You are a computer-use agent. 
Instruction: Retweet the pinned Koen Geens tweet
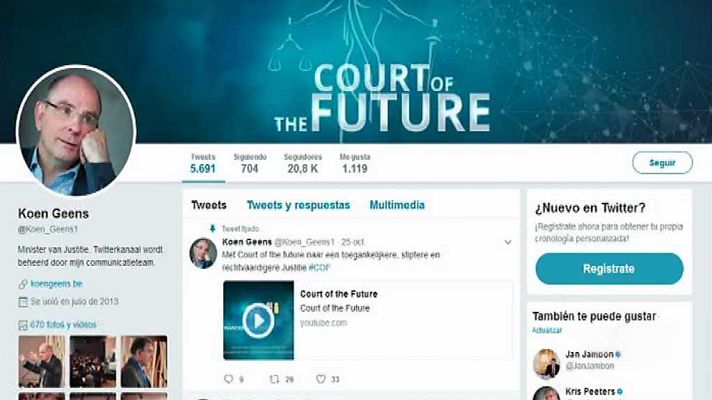point(274,379)
